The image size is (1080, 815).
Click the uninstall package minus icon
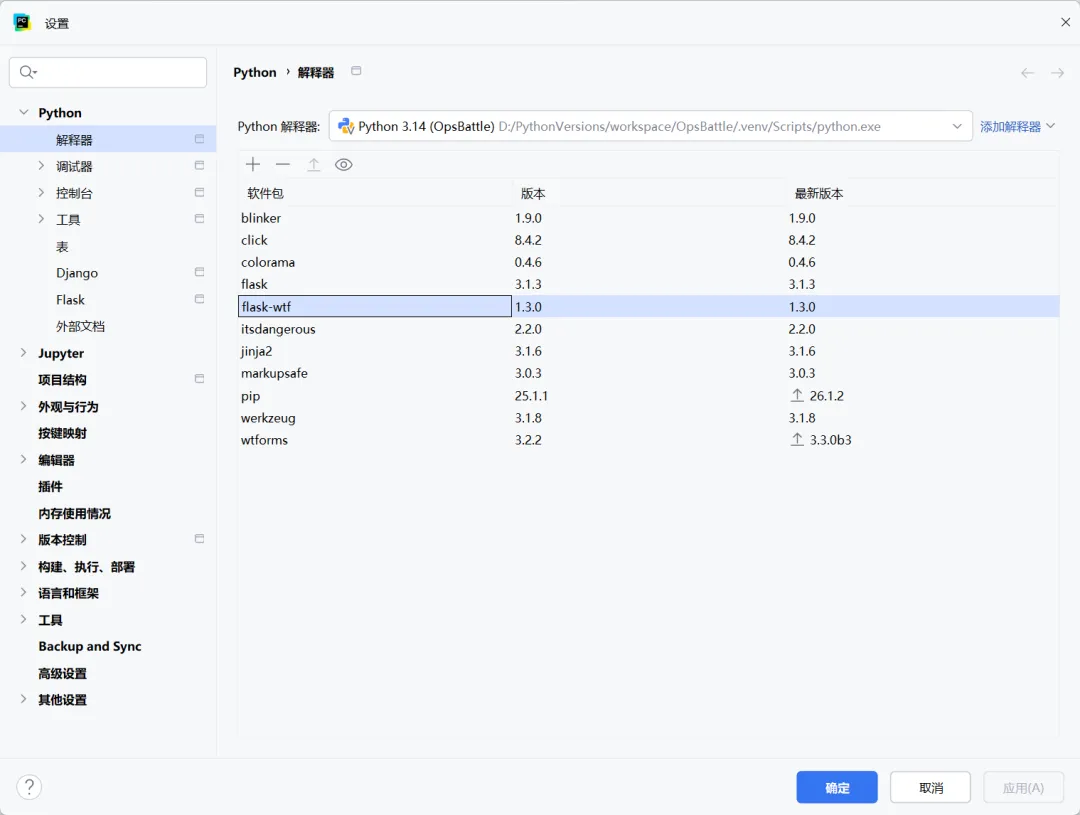point(283,165)
